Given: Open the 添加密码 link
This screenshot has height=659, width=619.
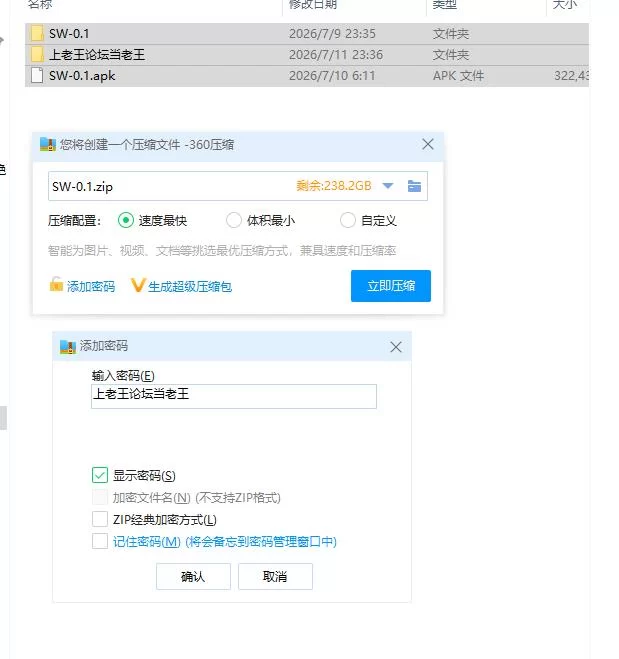Looking at the screenshot, I should click(x=91, y=287).
